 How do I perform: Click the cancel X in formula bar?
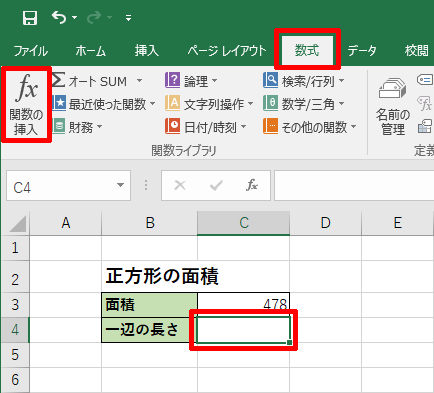(x=180, y=185)
